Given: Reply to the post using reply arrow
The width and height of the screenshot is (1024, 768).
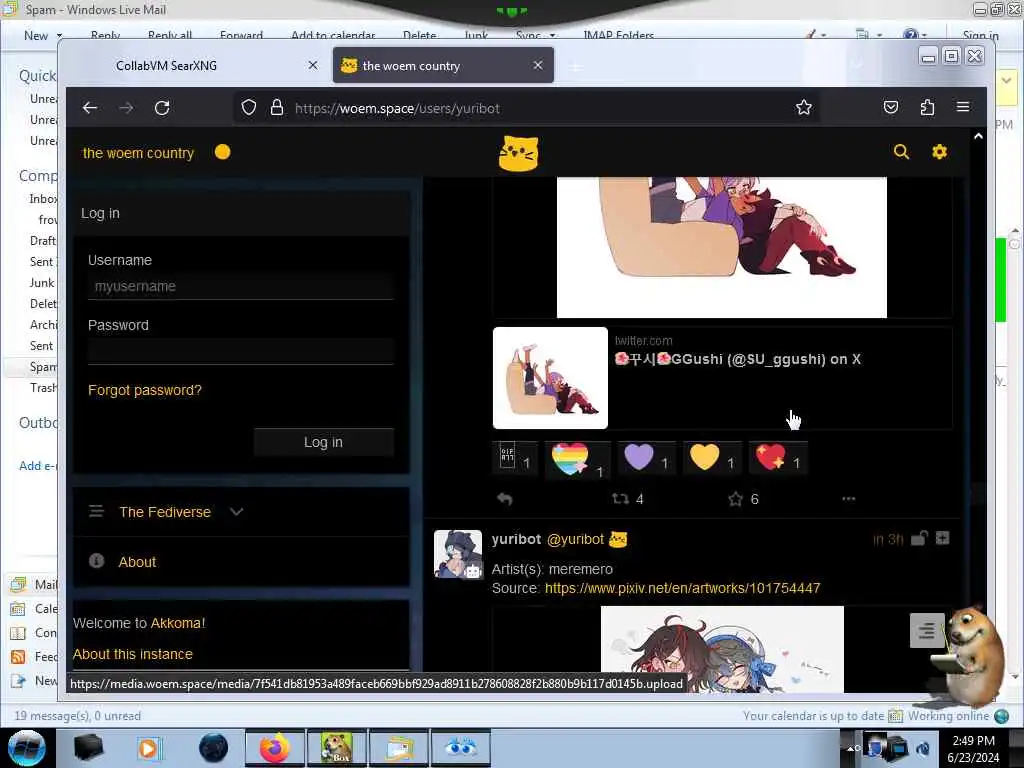Looking at the screenshot, I should pyautogui.click(x=505, y=499).
